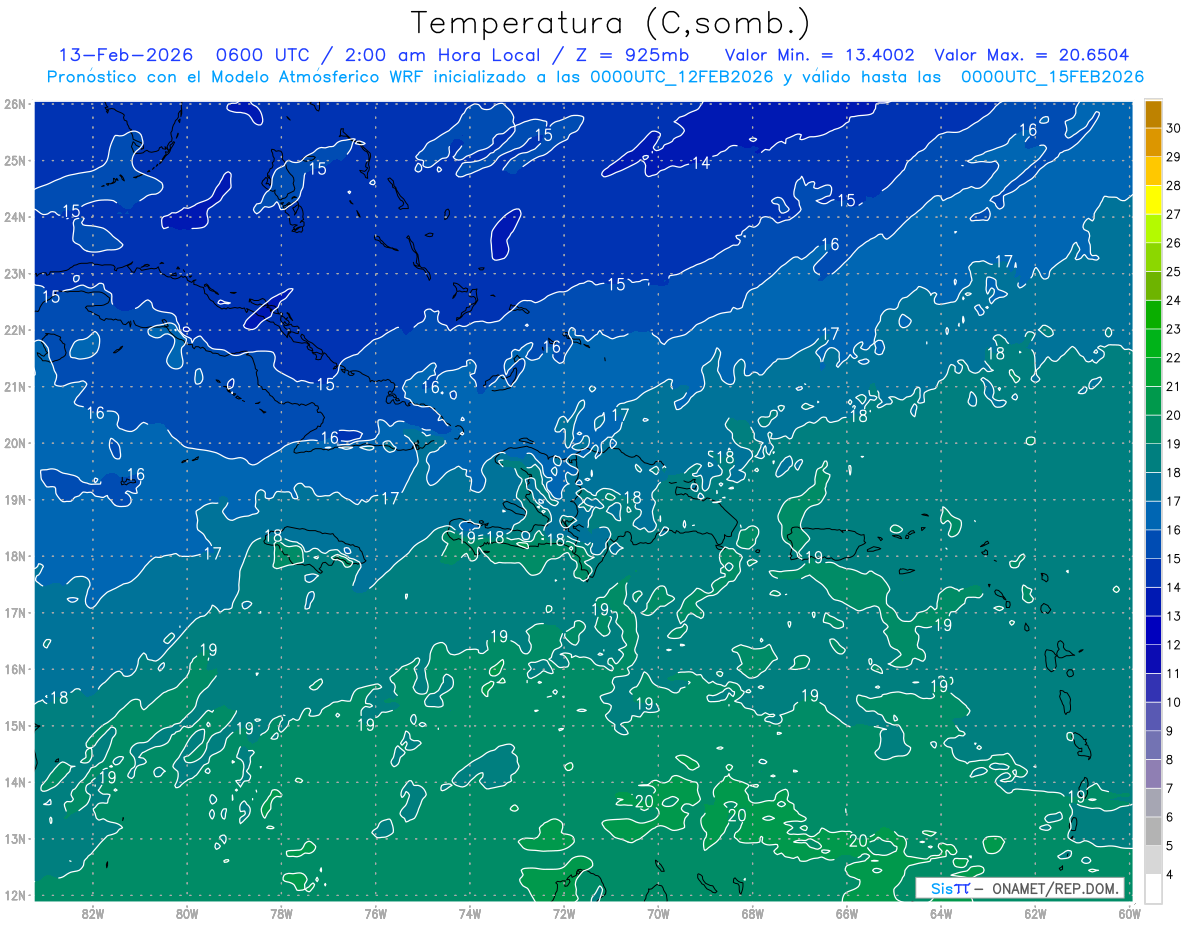
Task: Click the '76W' longitude axis label
Action: (x=375, y=913)
